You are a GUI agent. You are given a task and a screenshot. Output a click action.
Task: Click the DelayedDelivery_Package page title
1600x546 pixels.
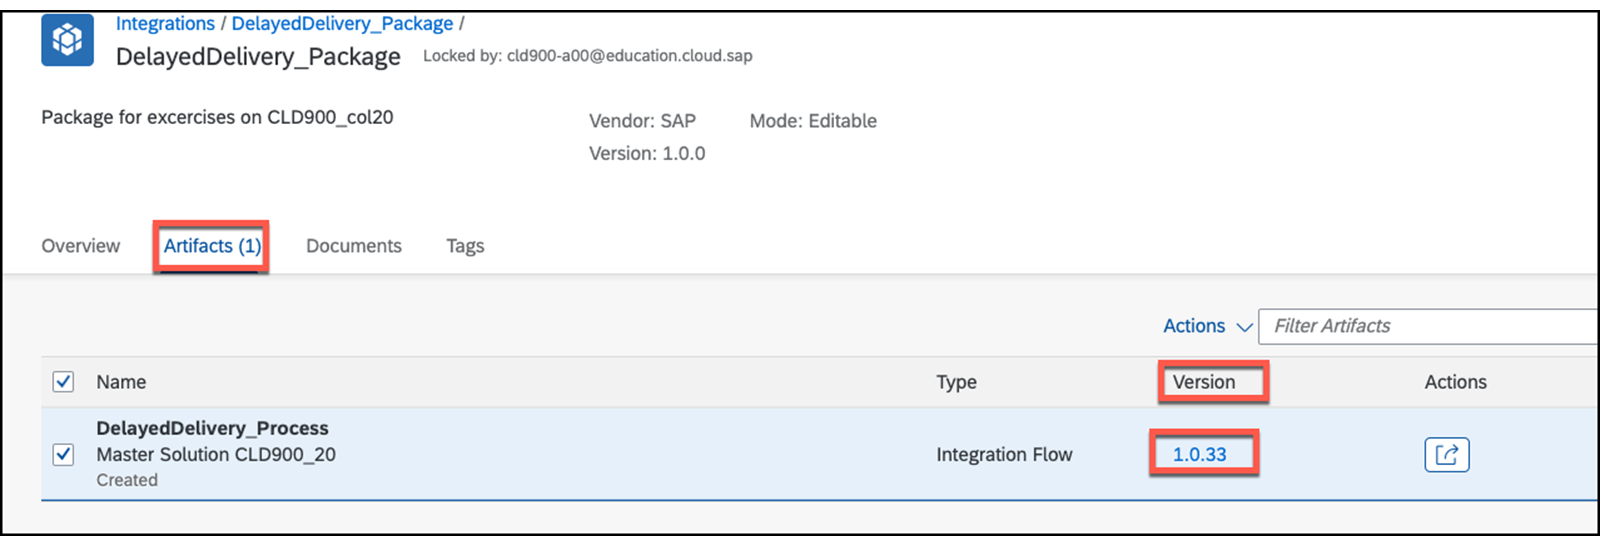(258, 57)
